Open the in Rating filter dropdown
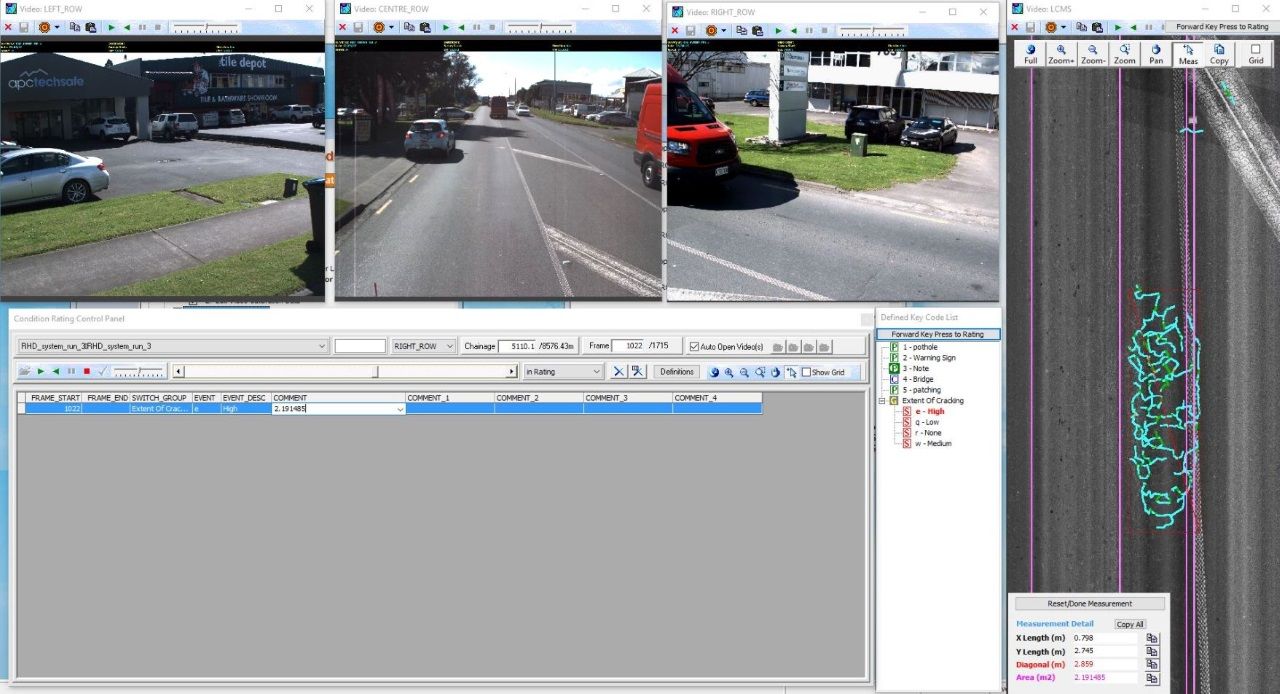This screenshot has height=694, width=1280. (x=597, y=372)
